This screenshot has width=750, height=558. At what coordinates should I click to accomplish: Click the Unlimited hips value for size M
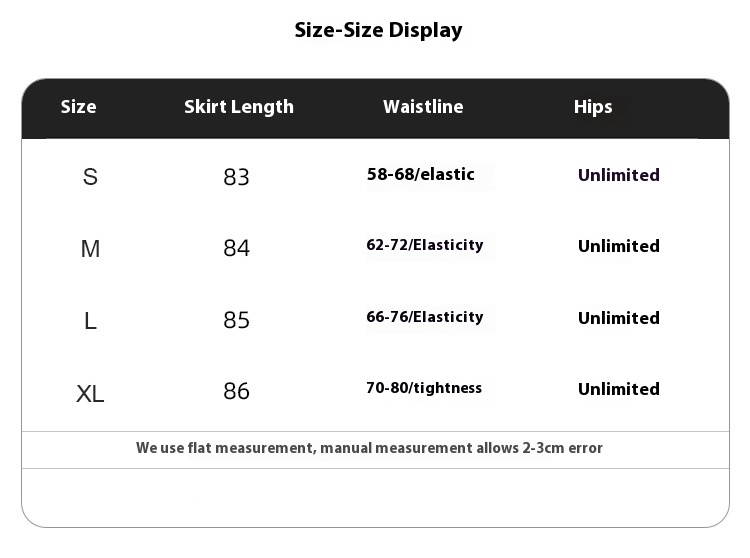(x=618, y=246)
